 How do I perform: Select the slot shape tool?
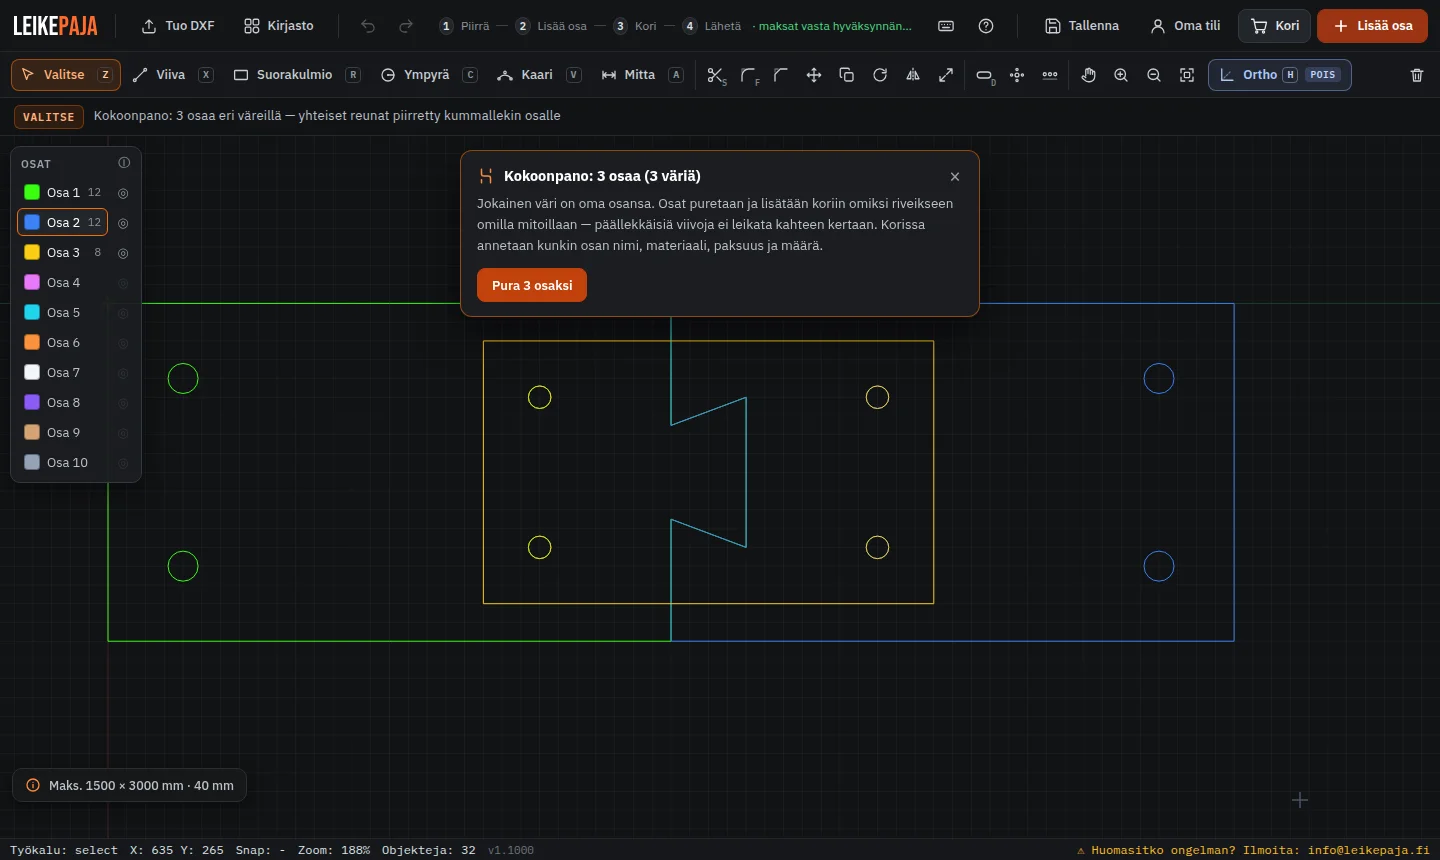985,75
